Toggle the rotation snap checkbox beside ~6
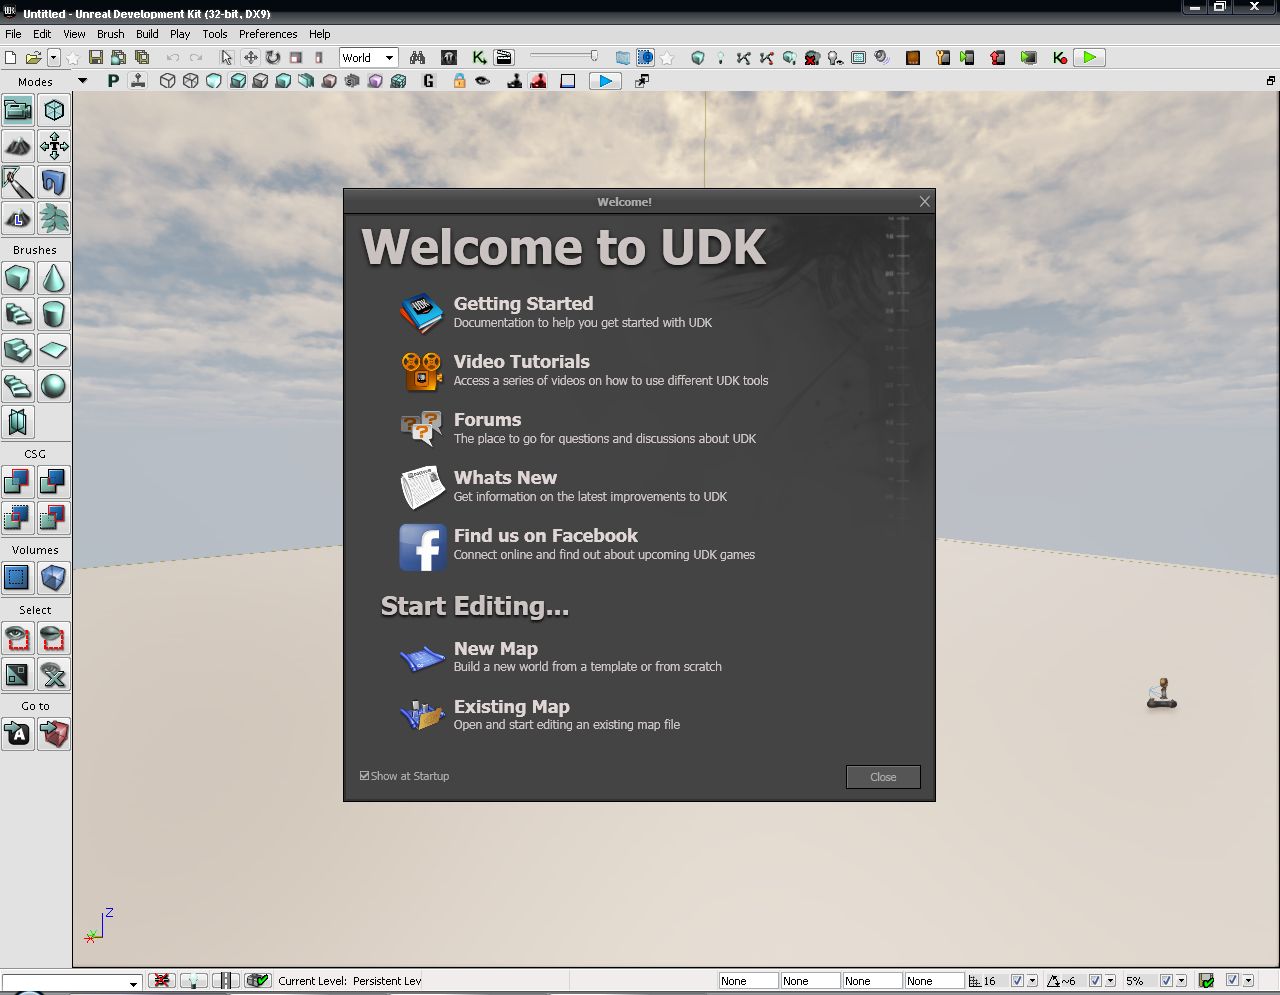 coord(1095,981)
